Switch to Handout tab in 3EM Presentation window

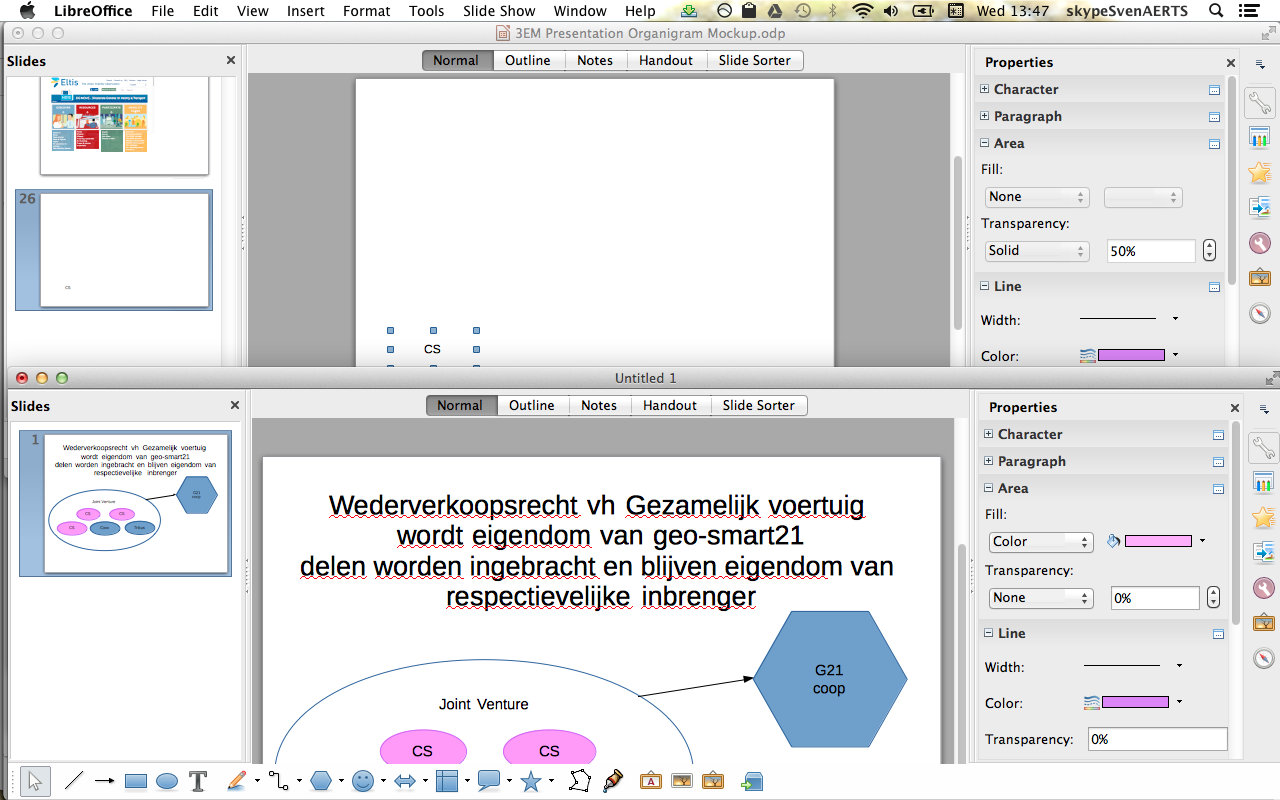(x=666, y=60)
